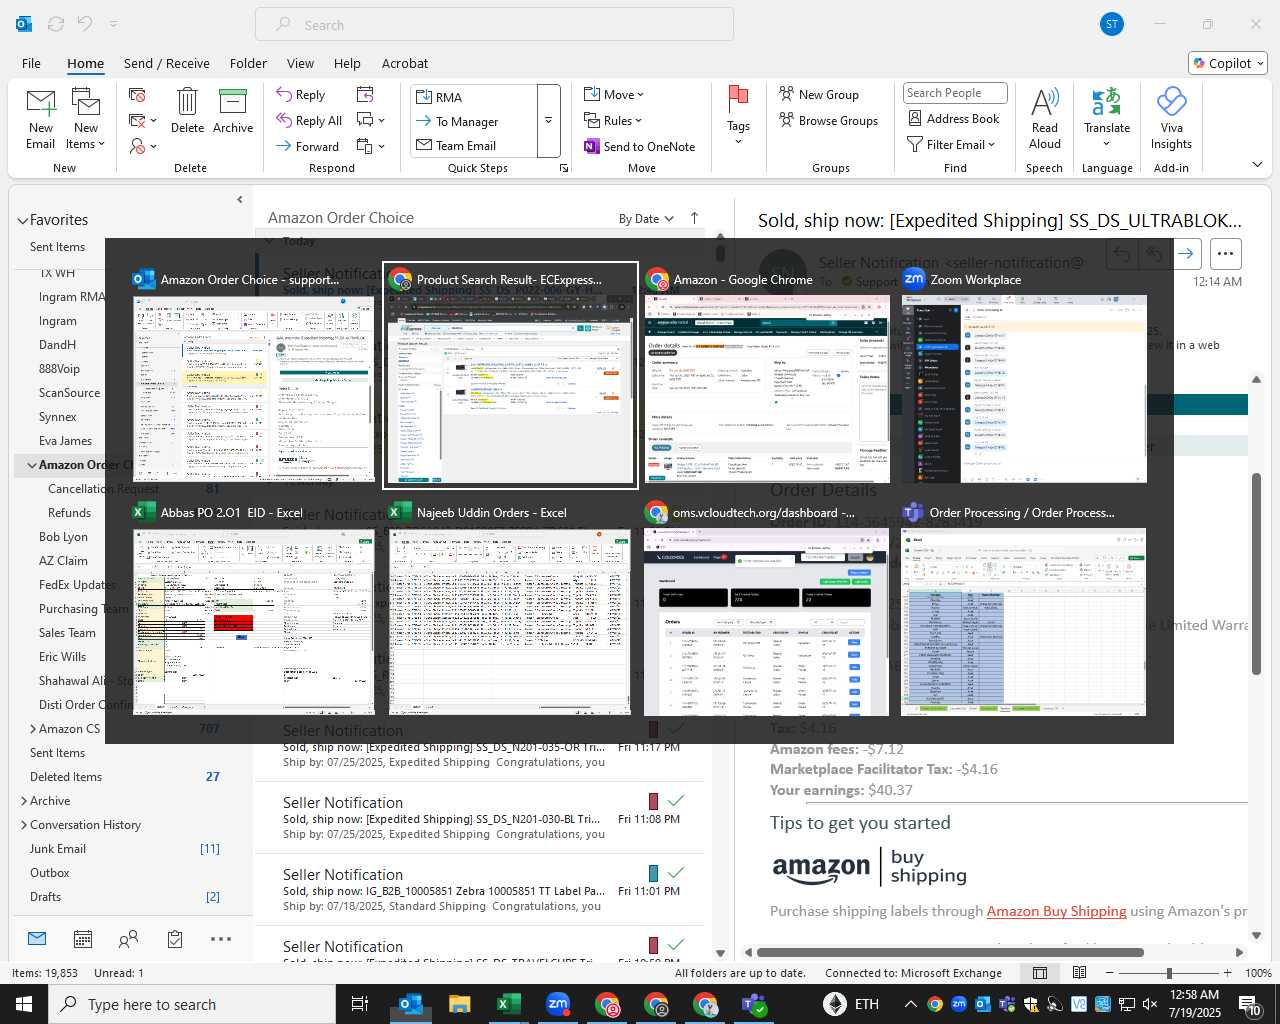Image resolution: width=1280 pixels, height=1024 pixels.
Task: Expand the Quick Steps gallery
Action: pyautogui.click(x=549, y=121)
